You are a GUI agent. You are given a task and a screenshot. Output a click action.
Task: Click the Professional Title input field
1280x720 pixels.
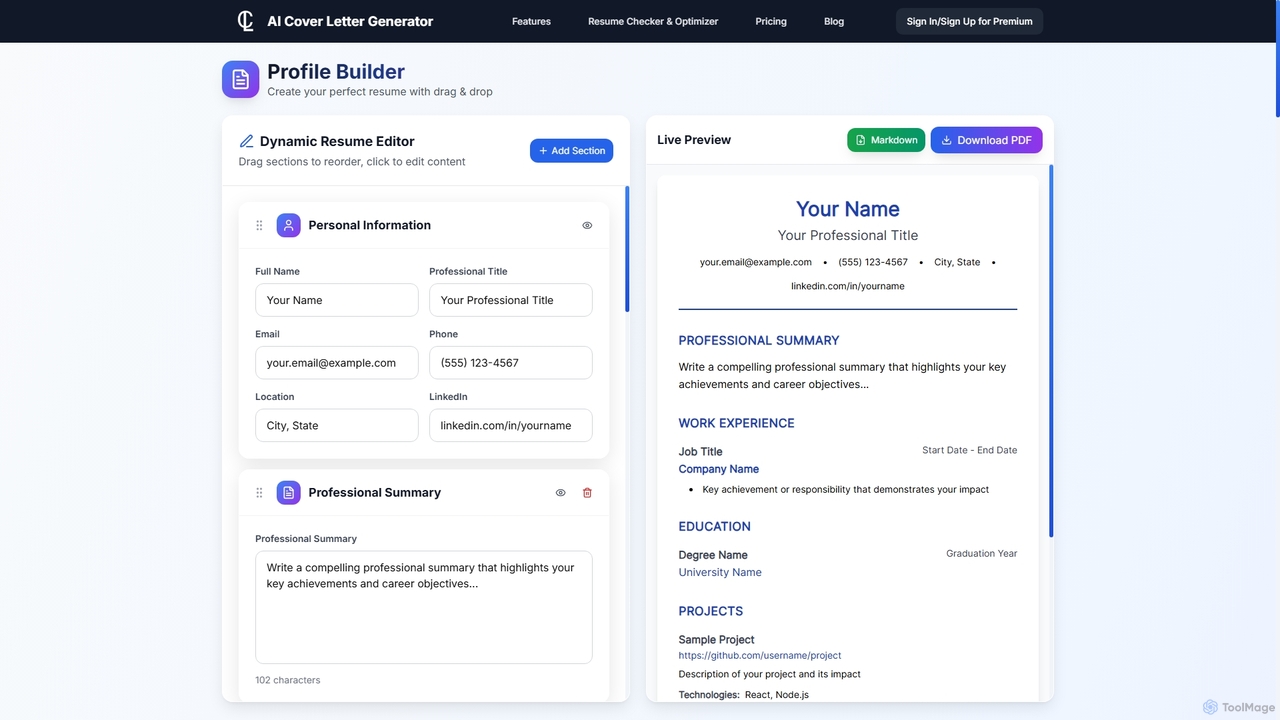tap(511, 300)
